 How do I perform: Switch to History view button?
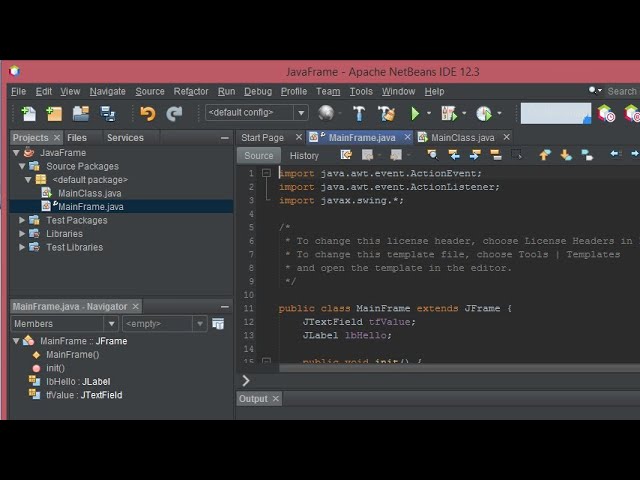304,156
